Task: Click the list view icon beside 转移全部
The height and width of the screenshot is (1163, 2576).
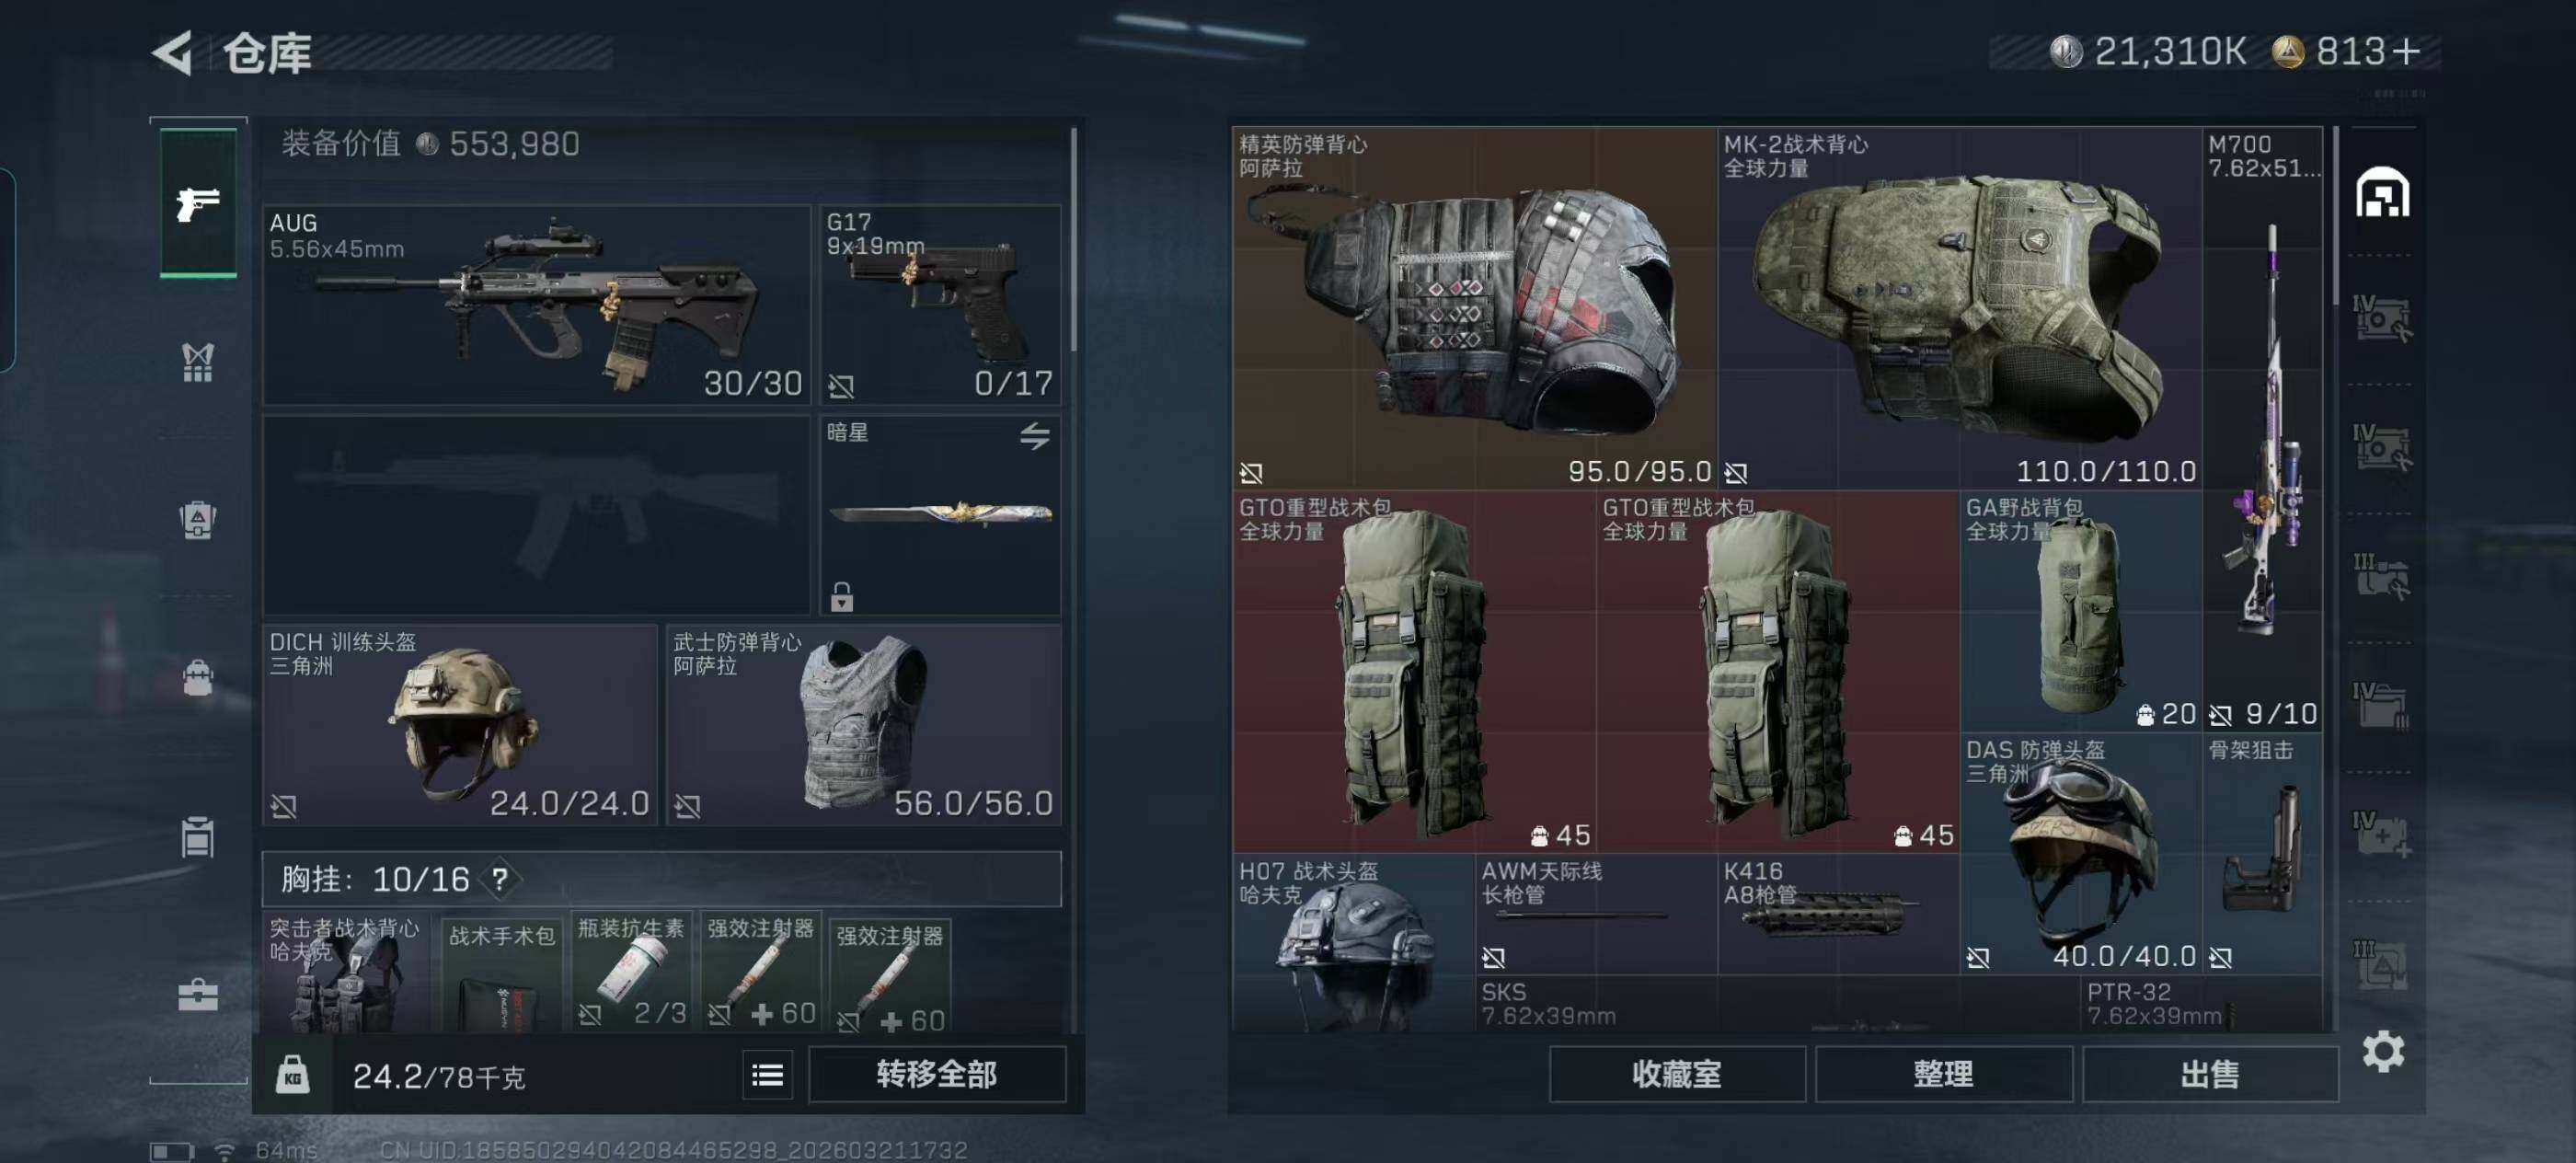Action: (767, 1075)
